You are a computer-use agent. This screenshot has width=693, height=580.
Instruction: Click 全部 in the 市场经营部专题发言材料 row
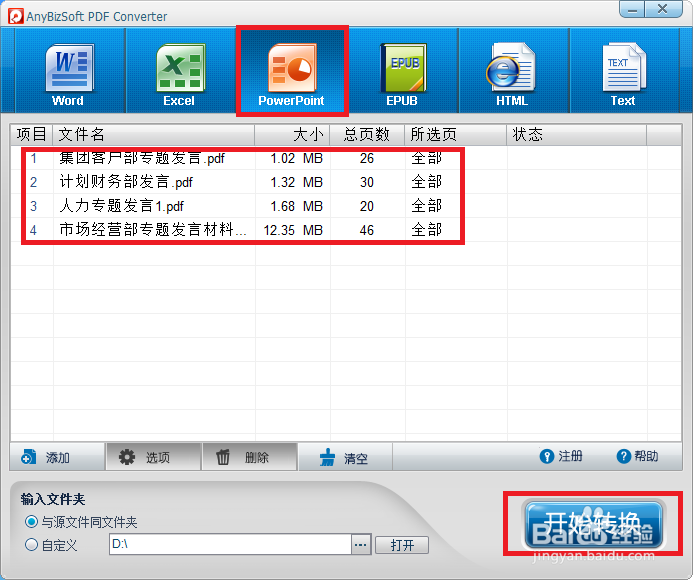[x=426, y=230]
